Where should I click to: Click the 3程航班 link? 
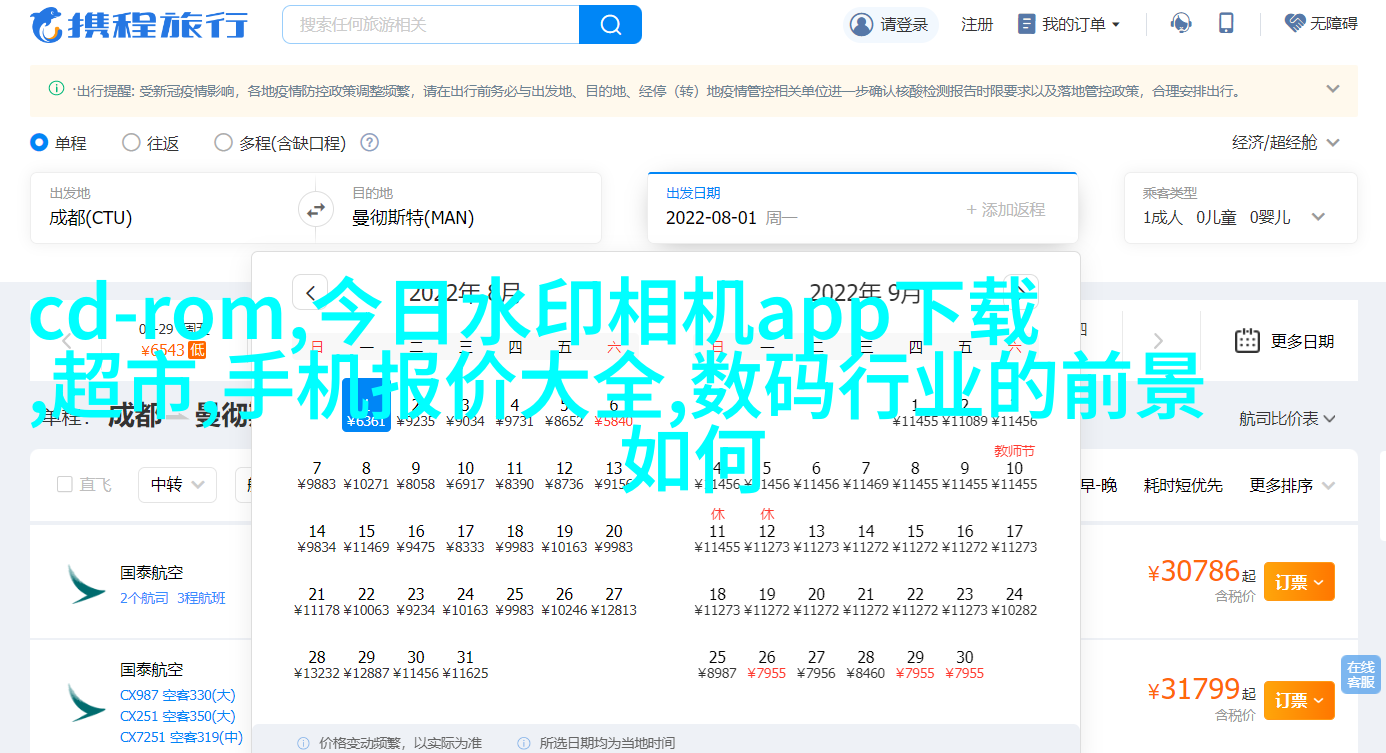pos(202,598)
